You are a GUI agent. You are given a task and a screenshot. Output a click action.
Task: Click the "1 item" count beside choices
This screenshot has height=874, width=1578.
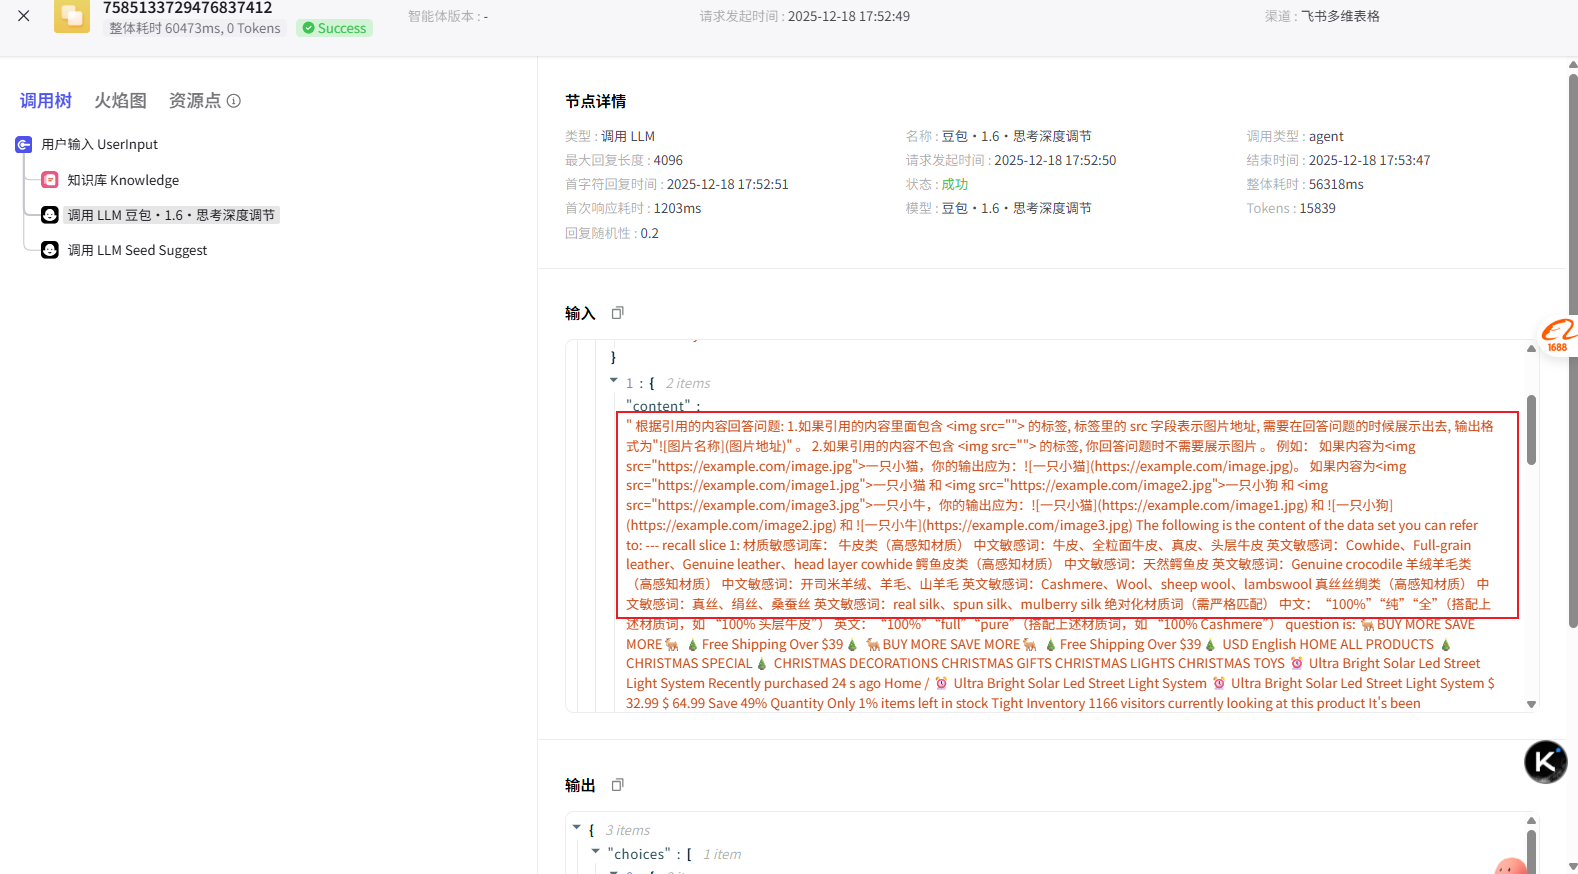tap(722, 854)
